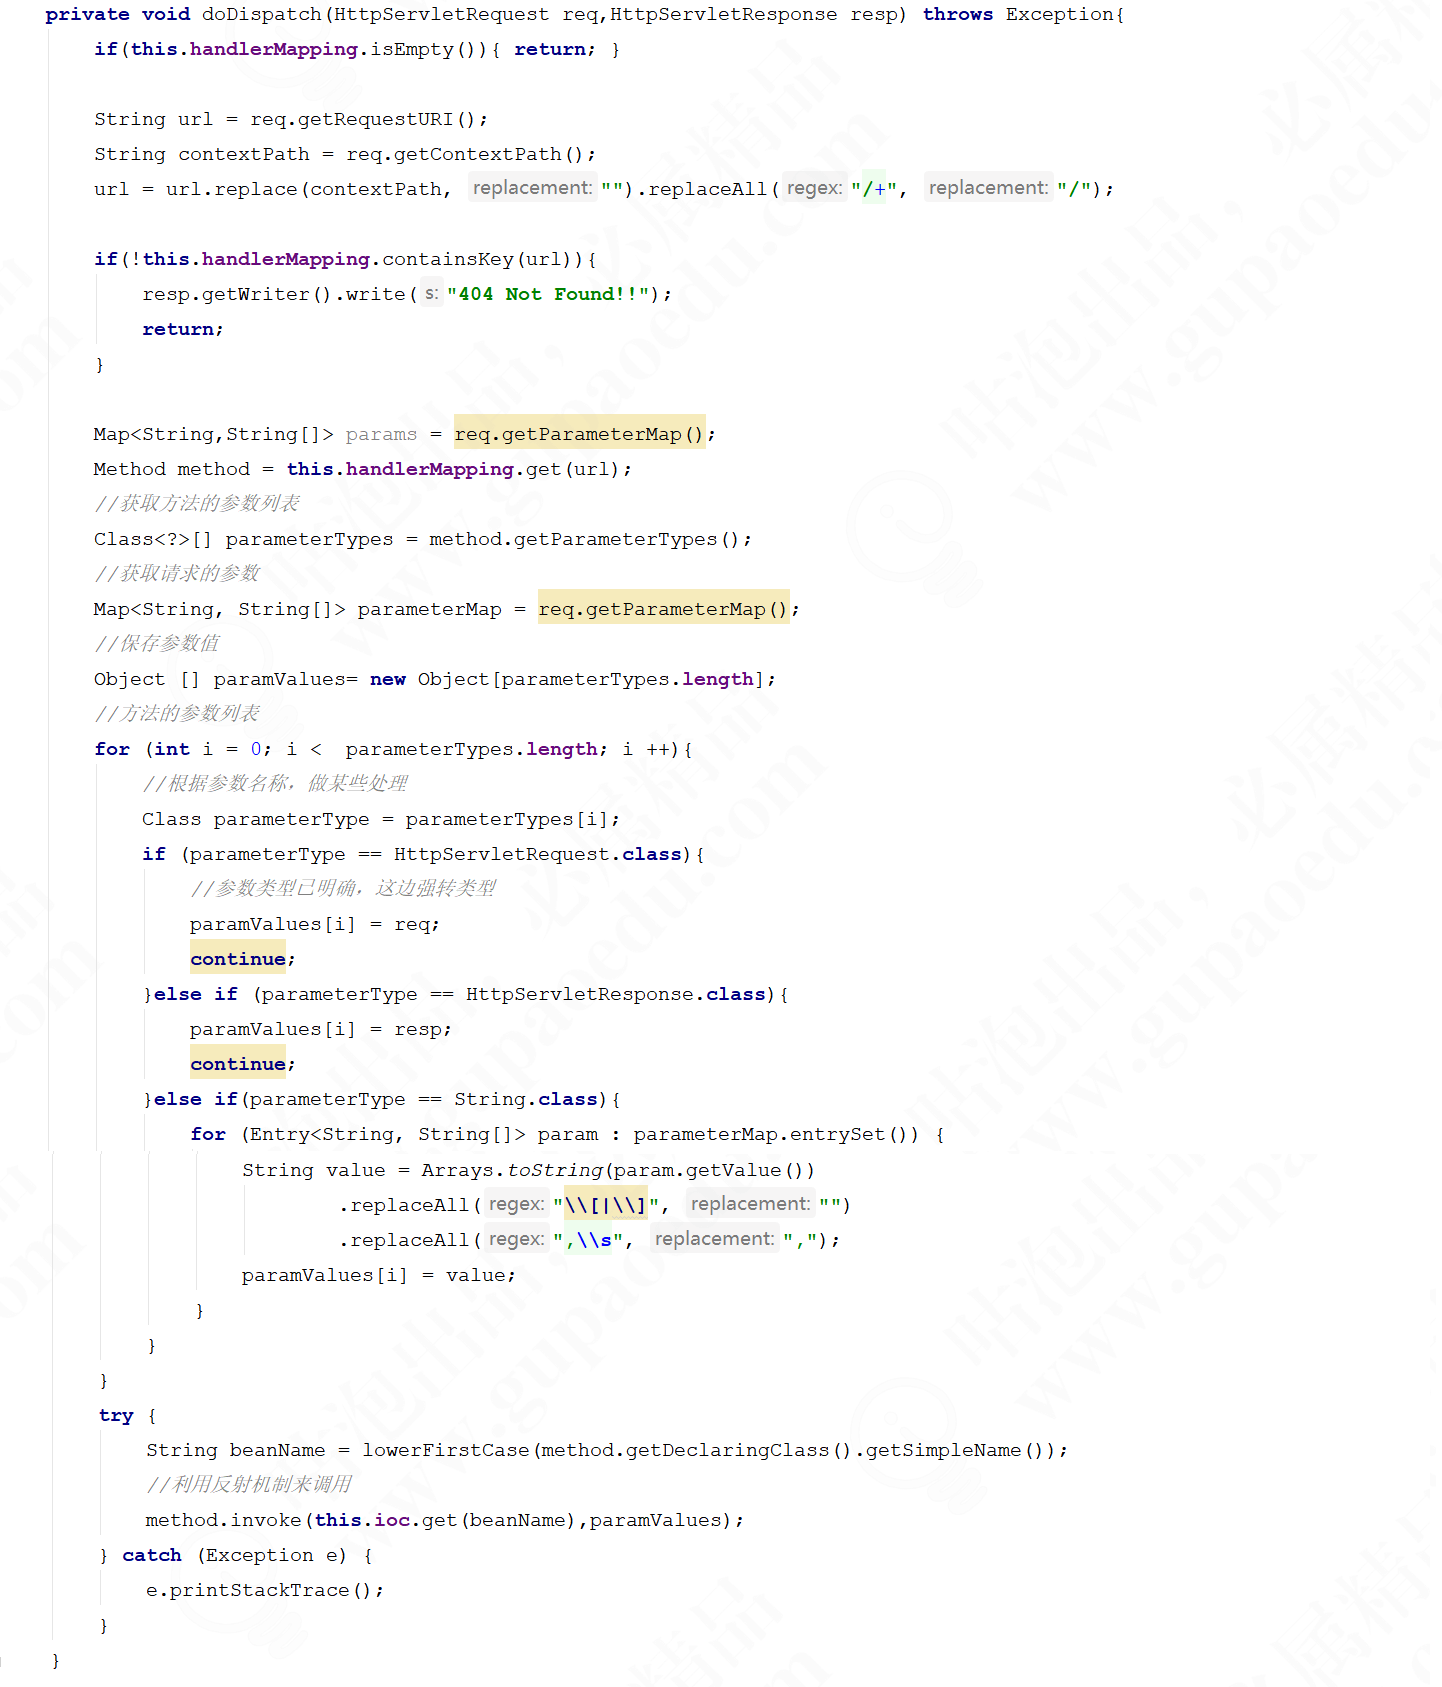Image resolution: width=1442 pixels, height=1687 pixels.
Task: Click the "404 Not Found!!" string
Action: coord(548,295)
